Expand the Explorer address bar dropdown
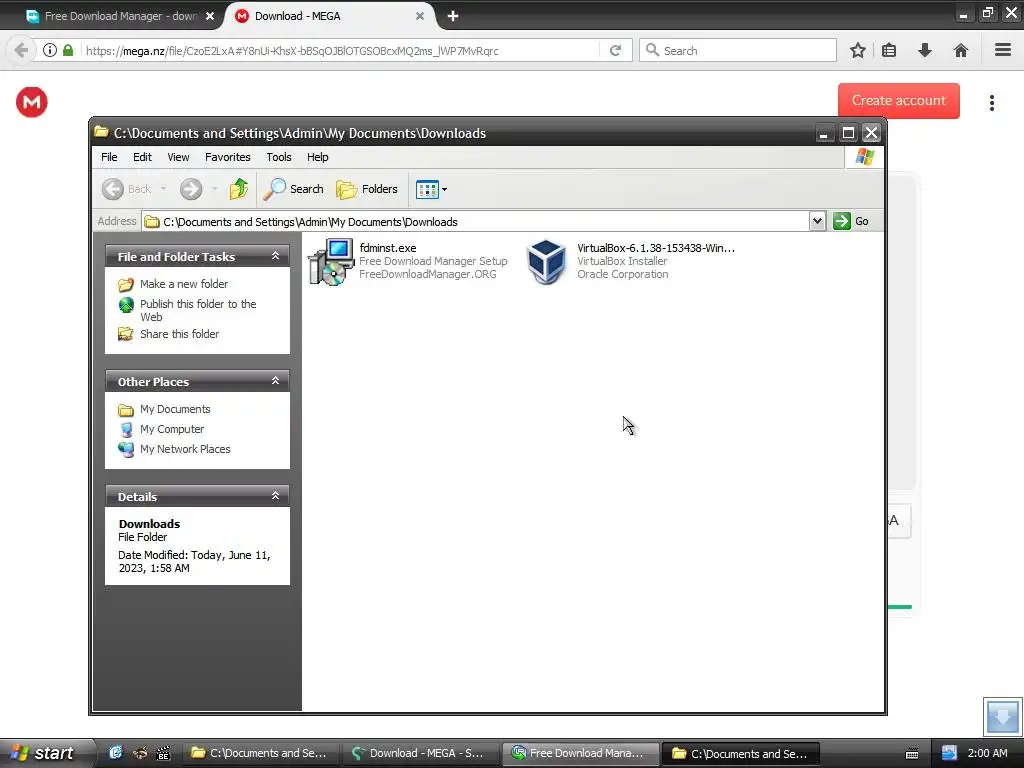 pyautogui.click(x=817, y=221)
